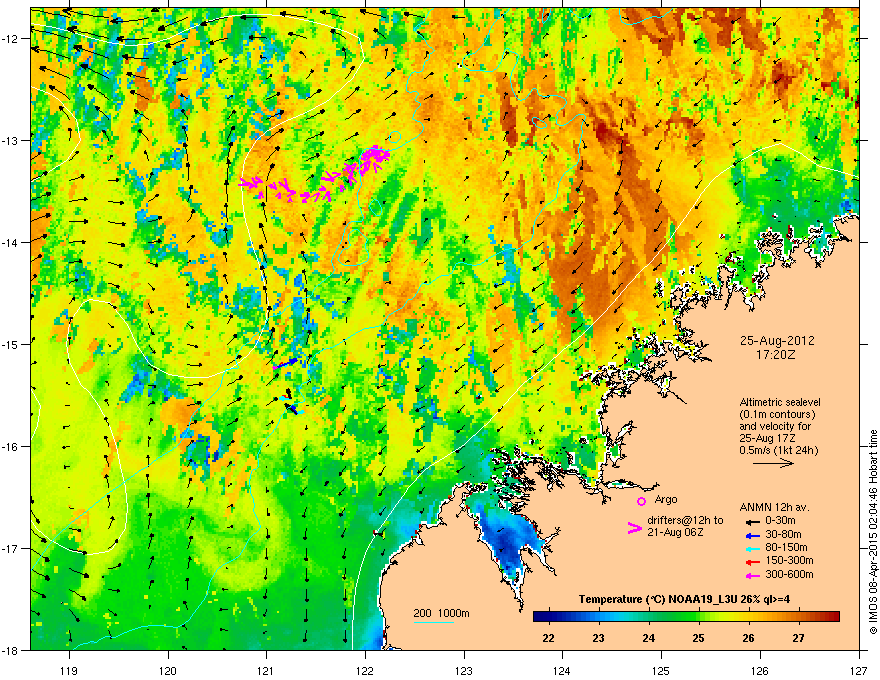
Task: Click the magenta 300-600m arrow legend symbol
Action: click(751, 575)
